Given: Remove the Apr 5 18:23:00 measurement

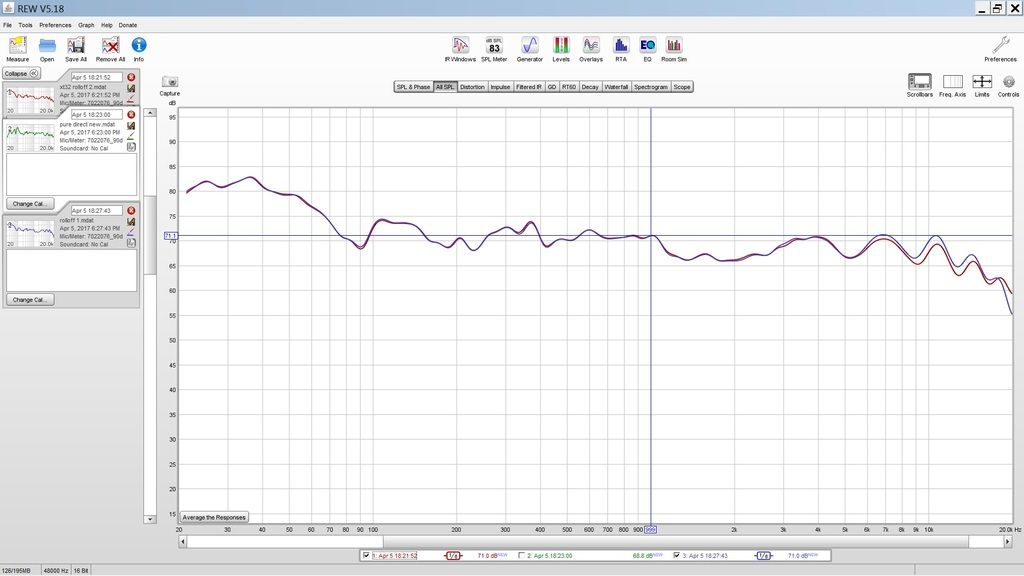Looking at the screenshot, I should tap(131, 114).
